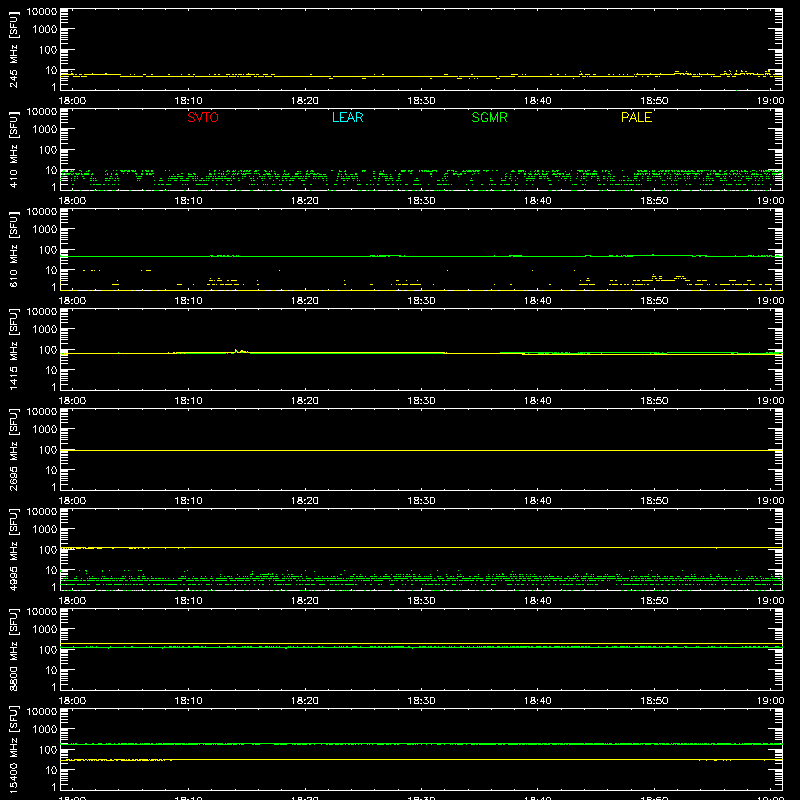The width and height of the screenshot is (800, 800).
Task: Click the 1000 tick of the 15400 MHz plot
Action: tap(45, 730)
